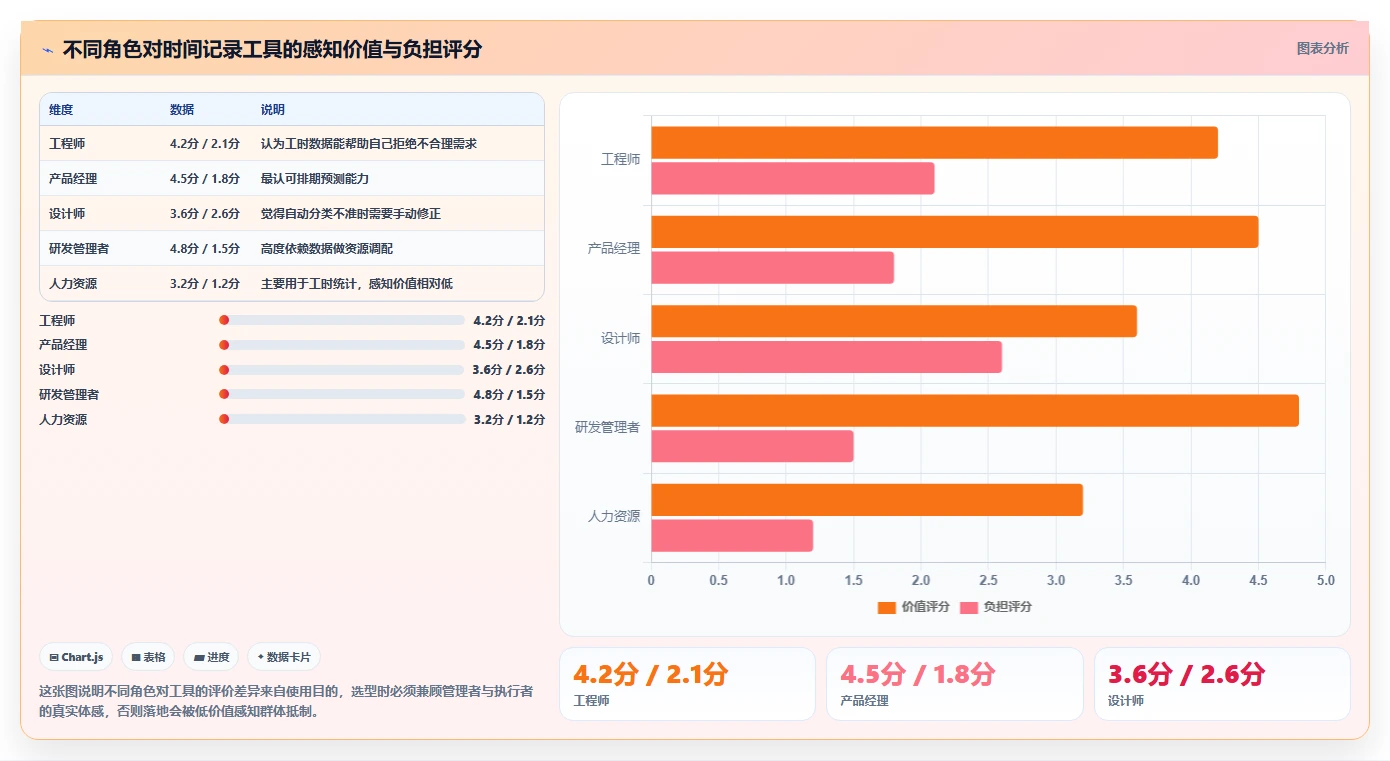Image resolution: width=1390 pixels, height=761 pixels.
Task: Click 最认可排期预测能力 description
Action: (x=315, y=179)
